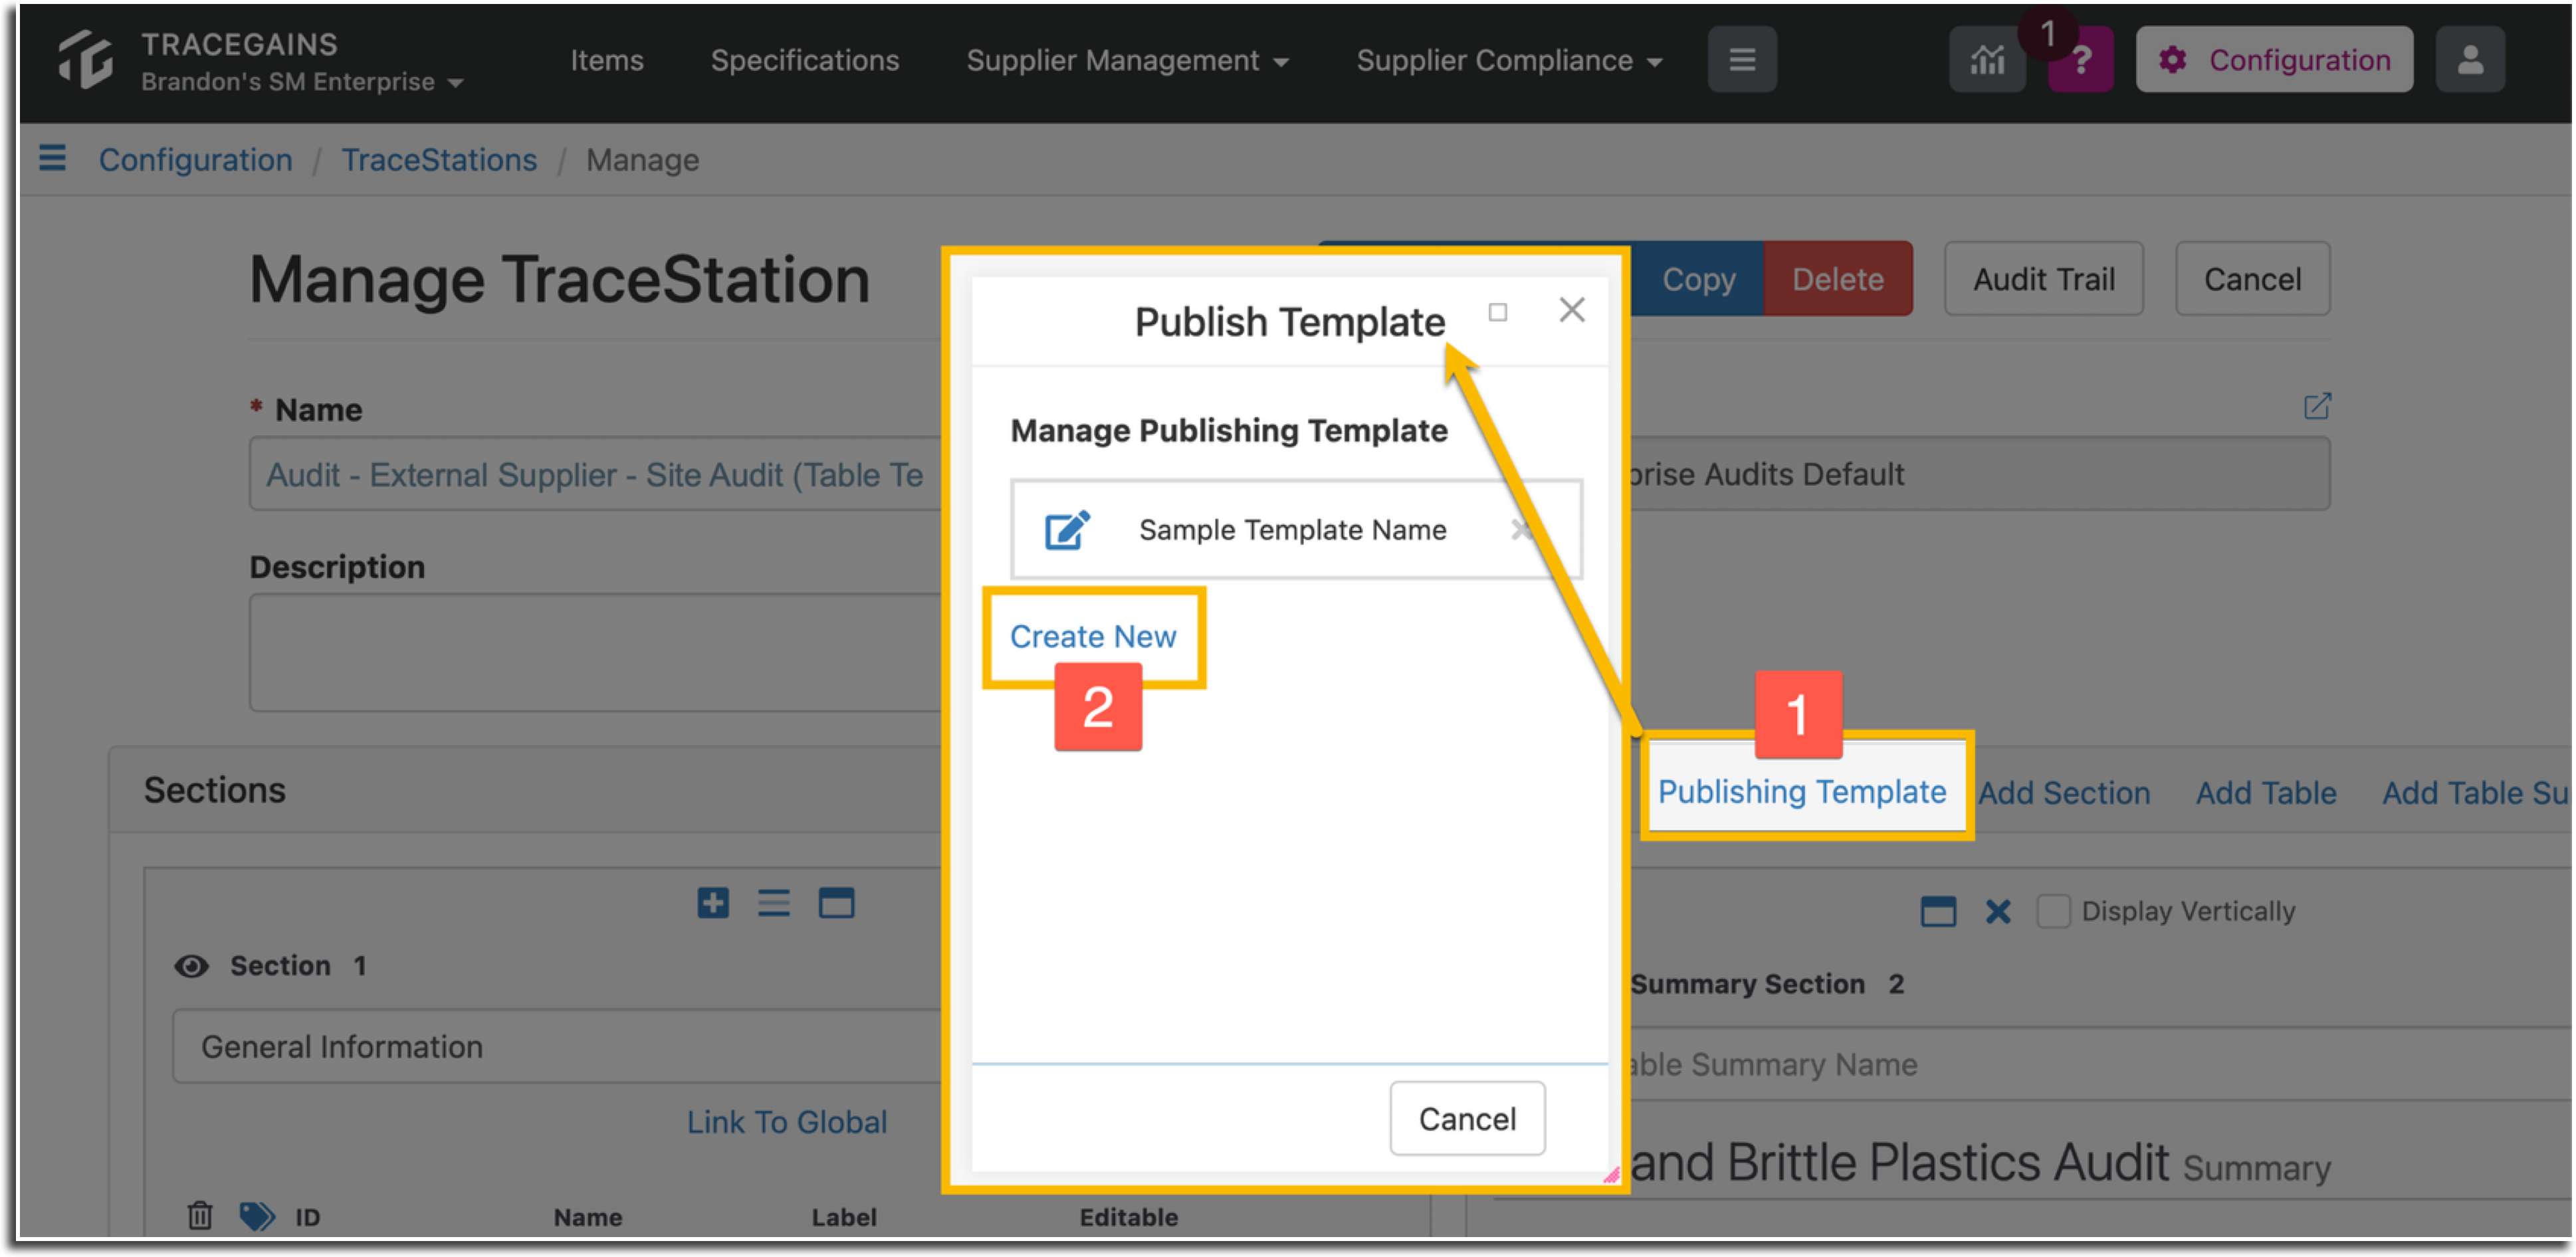Click the hamburger menu icon beside Supplier Compliance
This screenshot has height=1257, width=2576.
1742,60
